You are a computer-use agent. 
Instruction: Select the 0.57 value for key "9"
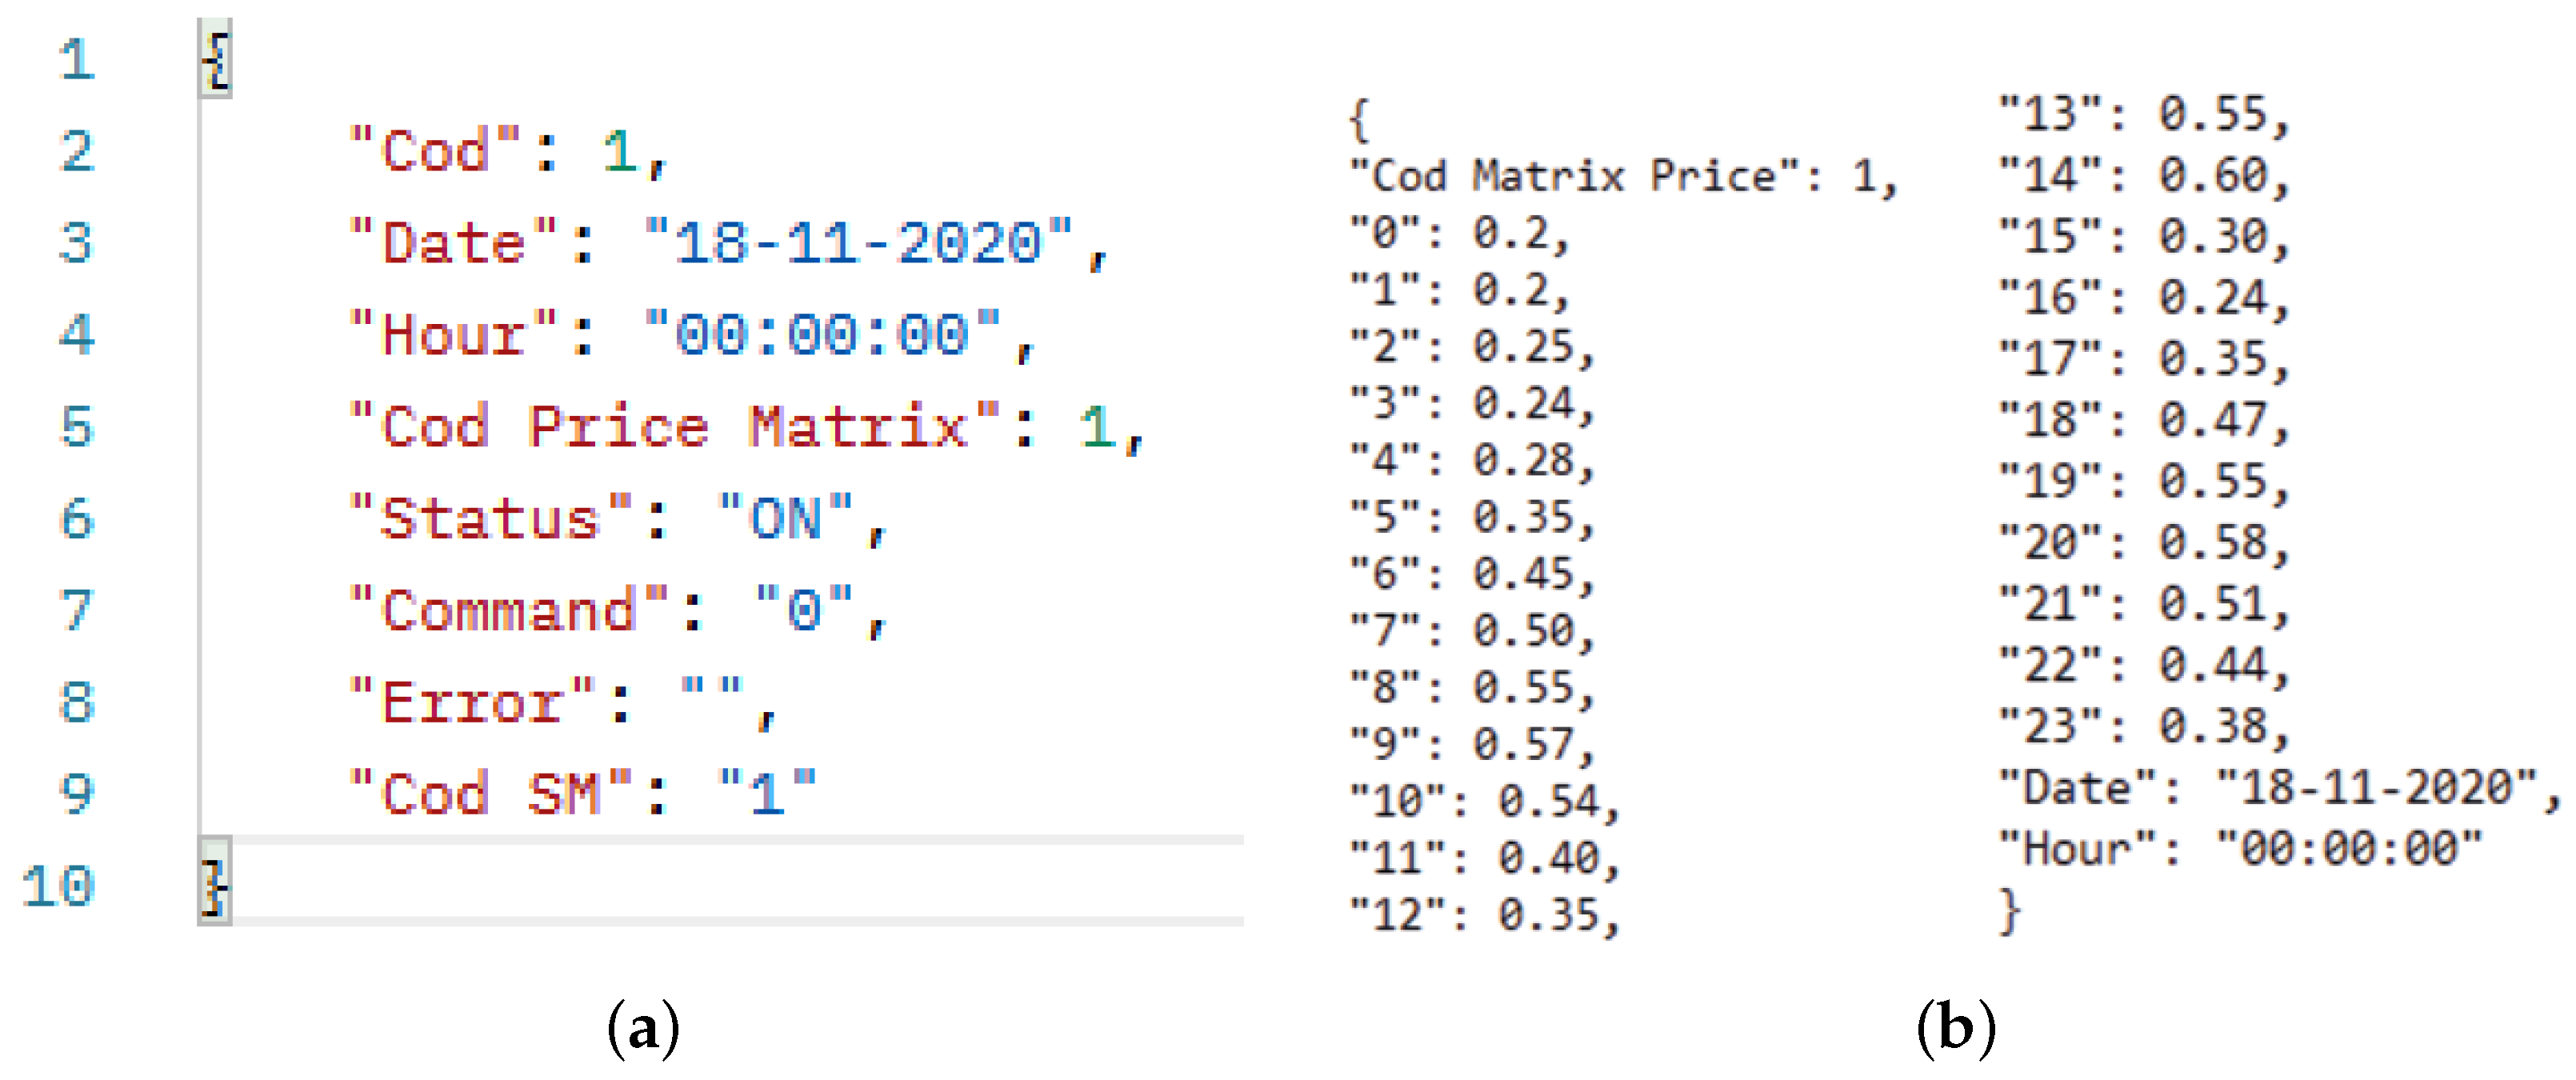[x=1523, y=745]
